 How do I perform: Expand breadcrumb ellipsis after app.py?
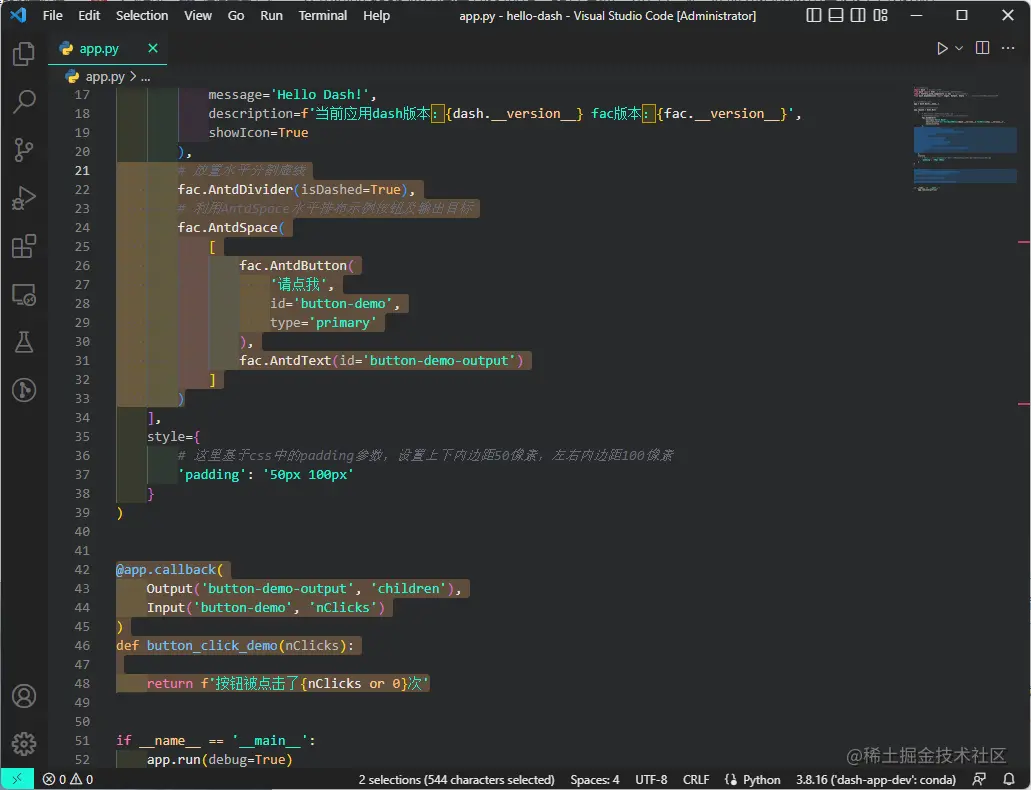145,77
